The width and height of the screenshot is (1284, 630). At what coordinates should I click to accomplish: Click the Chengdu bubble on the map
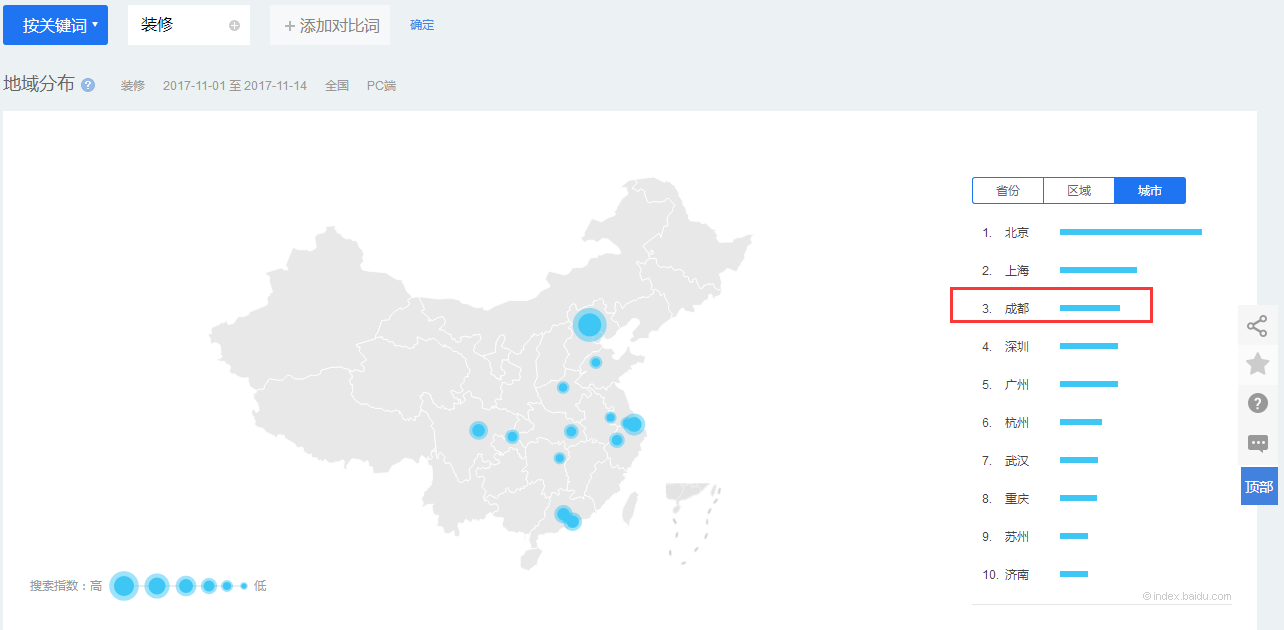click(x=478, y=430)
